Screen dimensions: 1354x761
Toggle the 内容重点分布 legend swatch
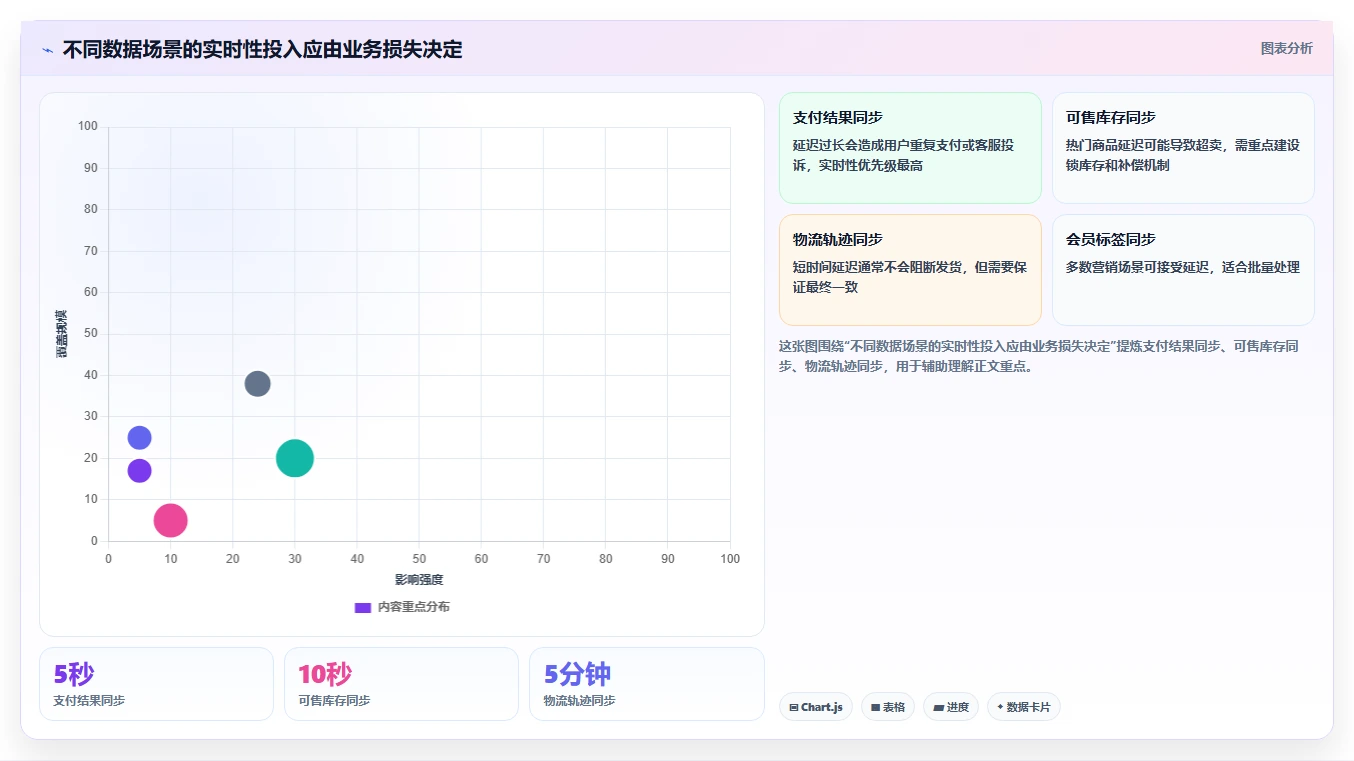[x=363, y=607]
